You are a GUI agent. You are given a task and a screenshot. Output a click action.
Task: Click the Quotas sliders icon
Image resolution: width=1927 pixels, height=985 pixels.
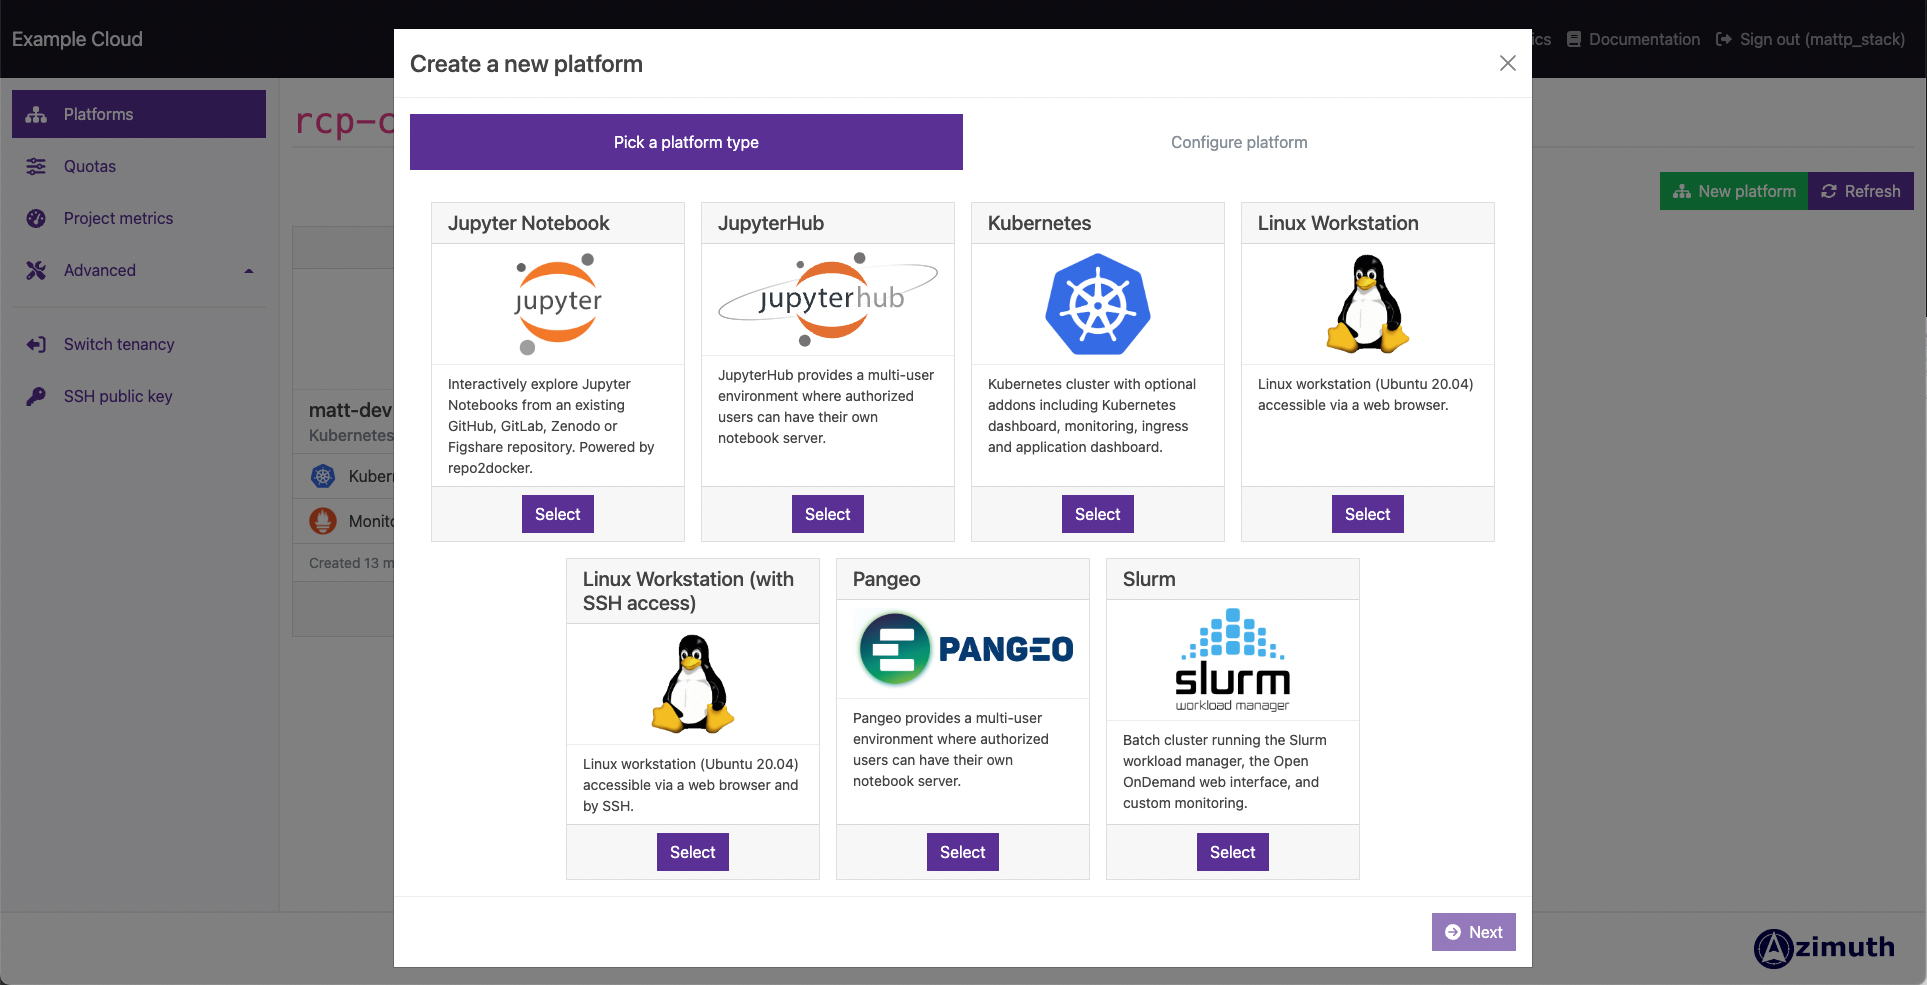point(36,166)
